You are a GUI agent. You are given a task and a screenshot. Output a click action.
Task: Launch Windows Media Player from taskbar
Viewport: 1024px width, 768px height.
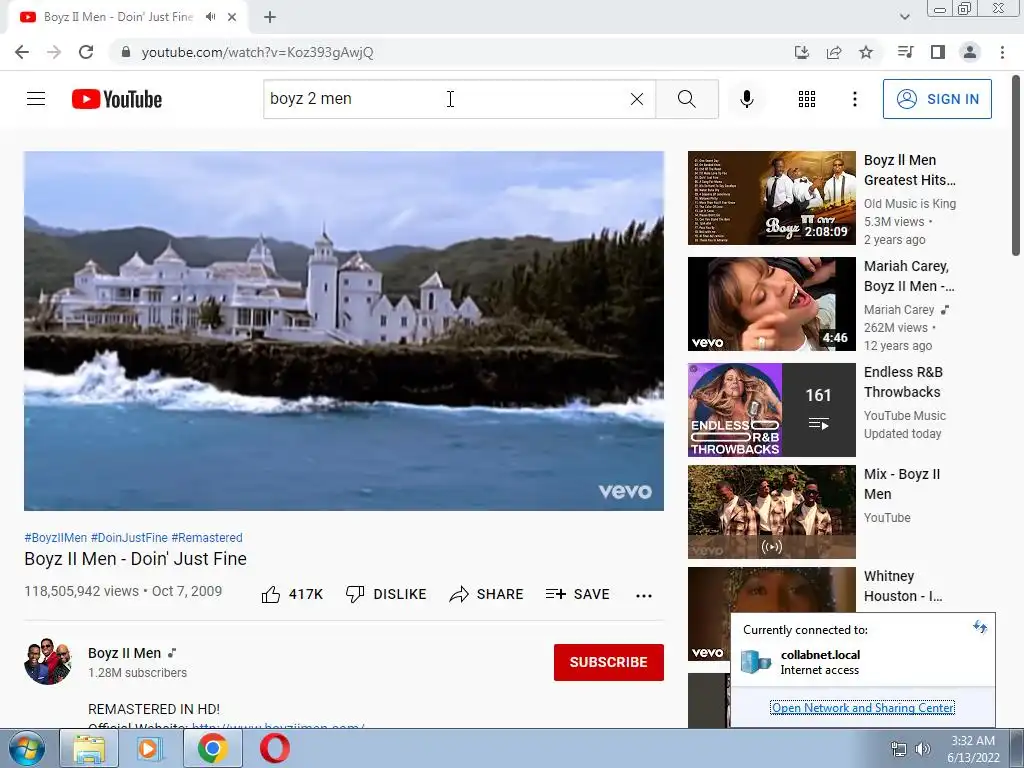click(x=150, y=748)
